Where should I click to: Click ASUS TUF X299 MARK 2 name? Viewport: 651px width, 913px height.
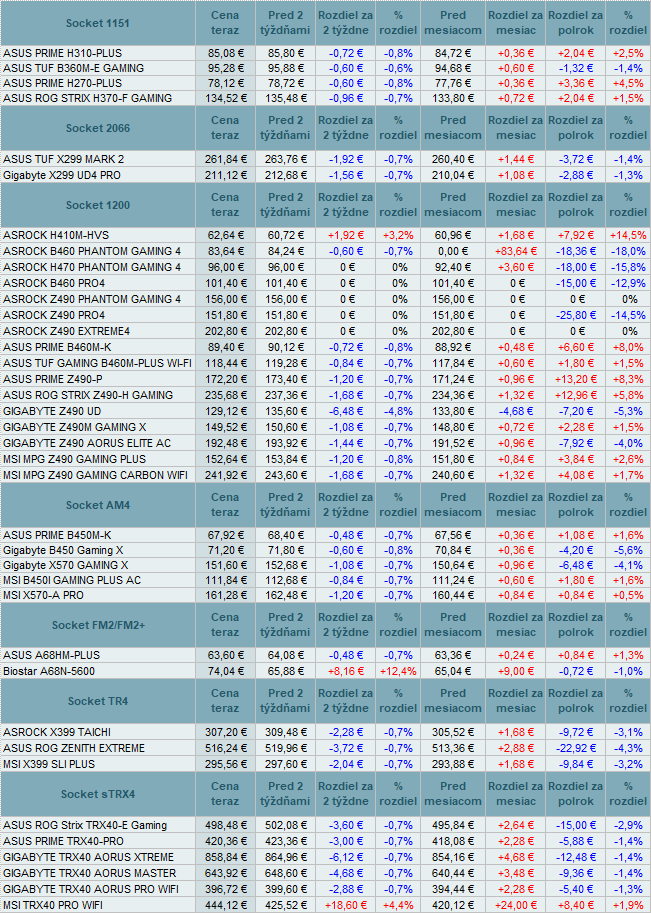pos(63,159)
